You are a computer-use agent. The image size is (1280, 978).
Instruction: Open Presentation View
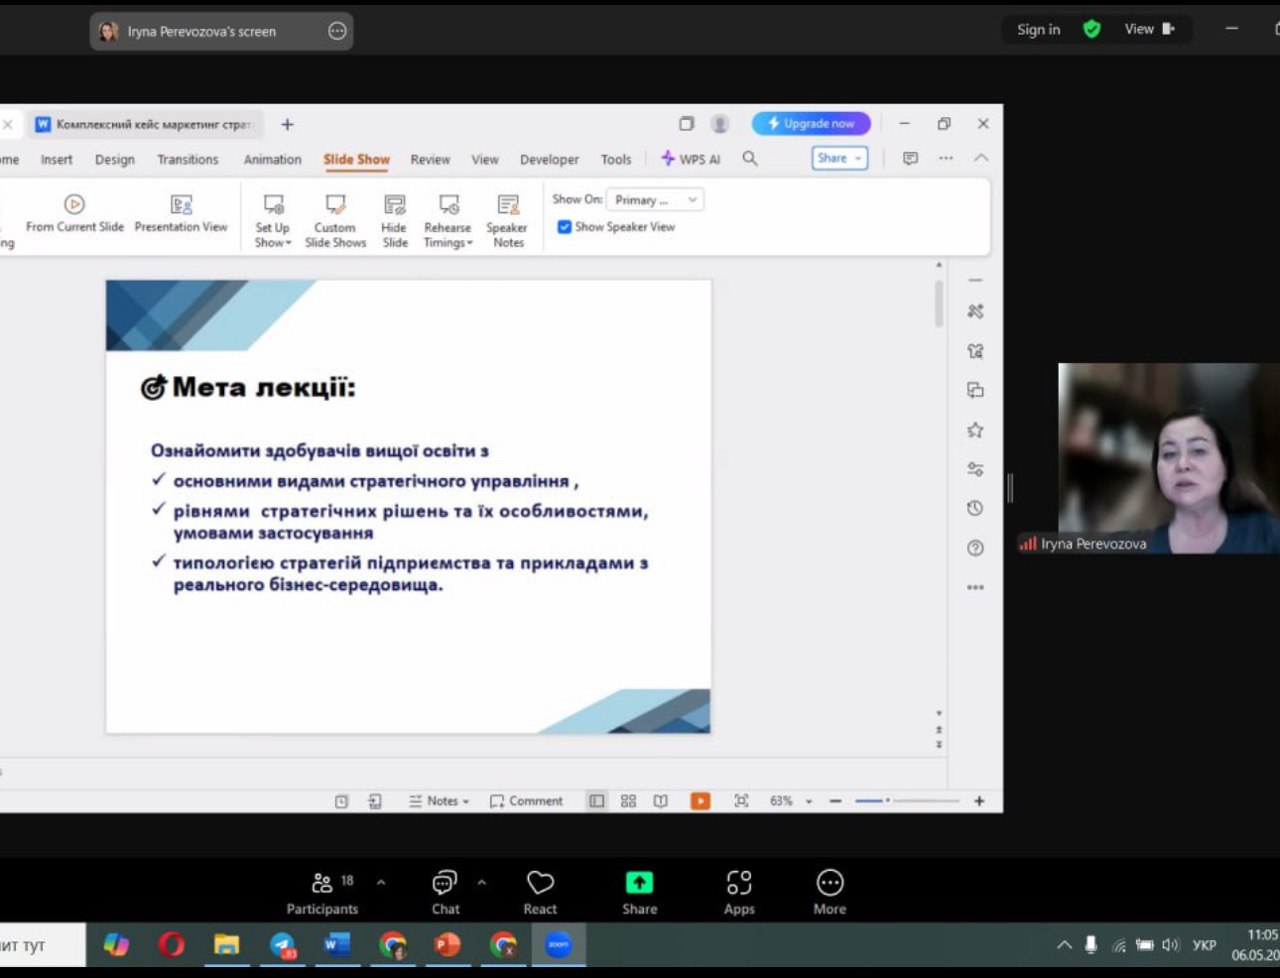coord(181,214)
